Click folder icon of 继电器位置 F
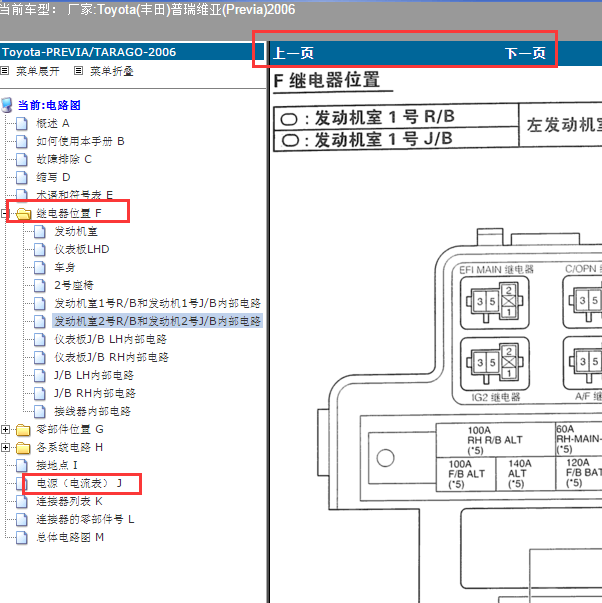602x603 pixels. pyautogui.click(x=23, y=214)
